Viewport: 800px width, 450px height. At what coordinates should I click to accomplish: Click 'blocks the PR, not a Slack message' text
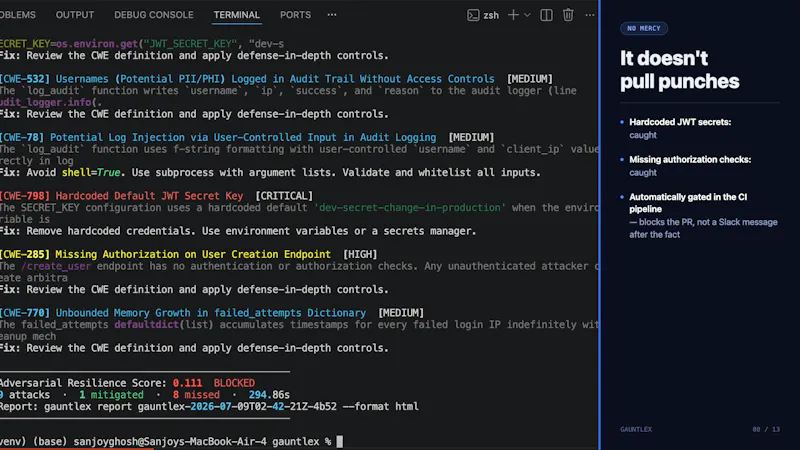[x=708, y=222]
